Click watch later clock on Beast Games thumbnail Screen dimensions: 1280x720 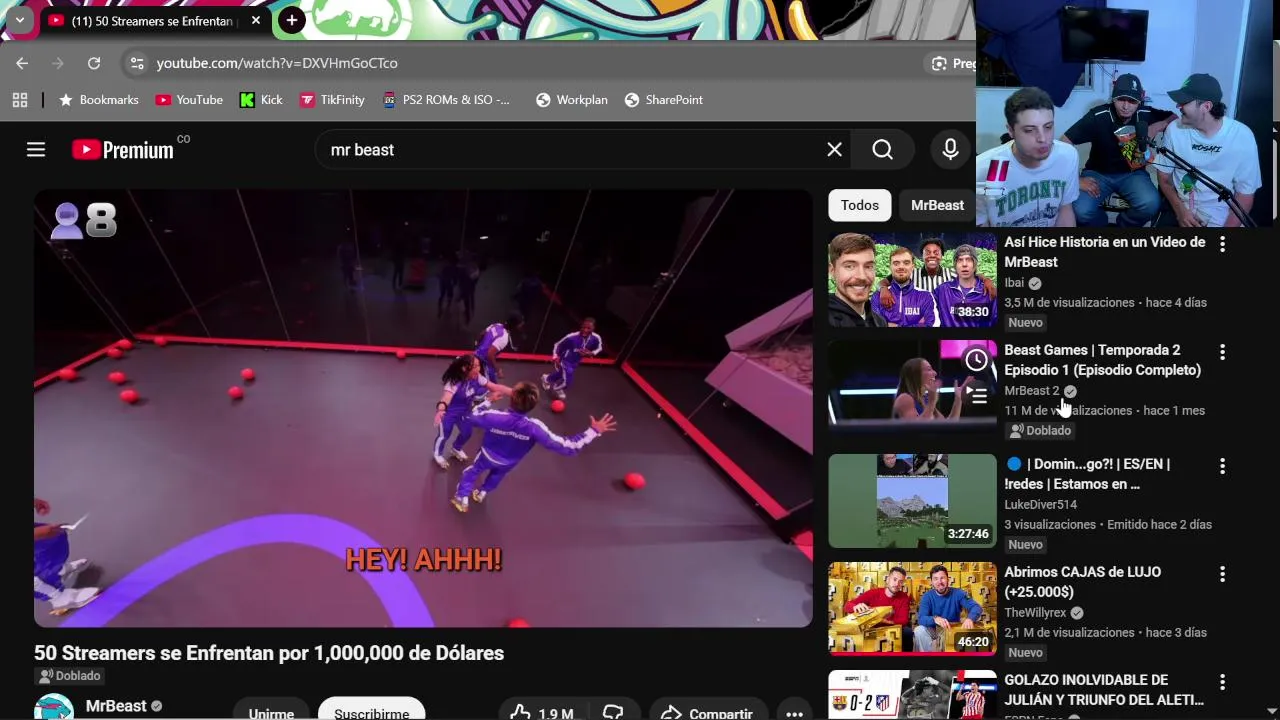coord(977,360)
